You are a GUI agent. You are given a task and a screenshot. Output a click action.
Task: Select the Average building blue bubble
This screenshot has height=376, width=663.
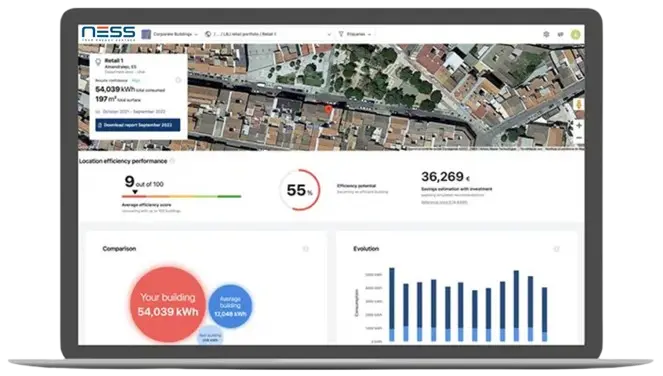[230, 306]
